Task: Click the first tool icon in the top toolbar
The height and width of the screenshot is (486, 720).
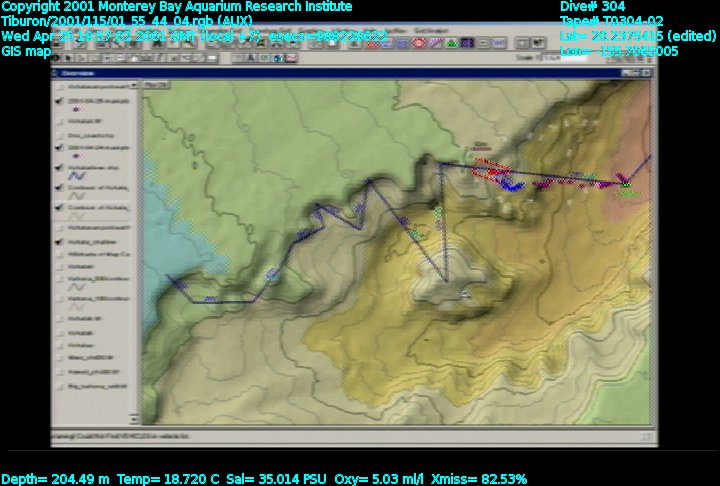Action: (60, 43)
